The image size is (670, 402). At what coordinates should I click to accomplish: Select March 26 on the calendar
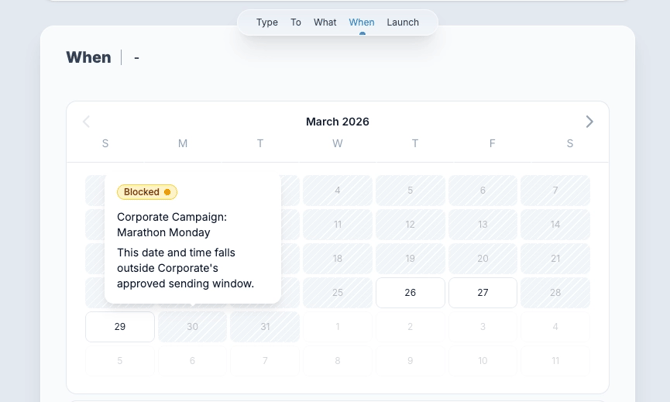[410, 293]
